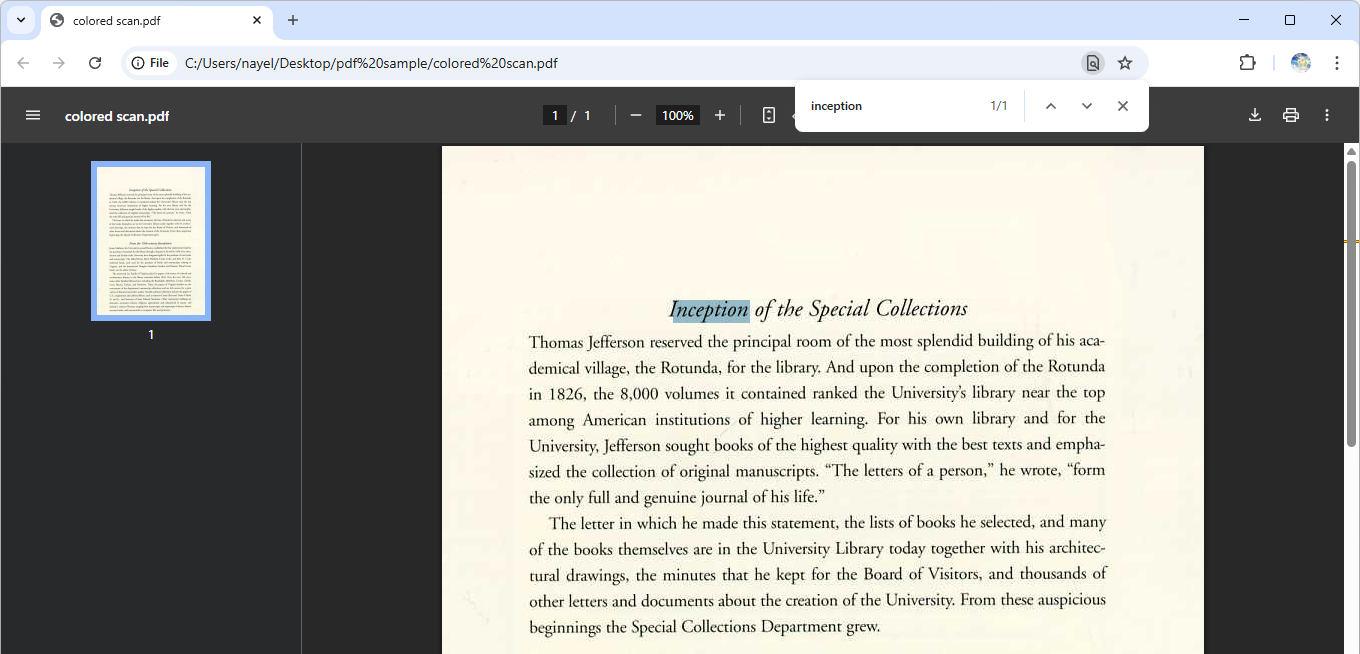
Task: Click the 1/1 match count
Action: pos(999,106)
